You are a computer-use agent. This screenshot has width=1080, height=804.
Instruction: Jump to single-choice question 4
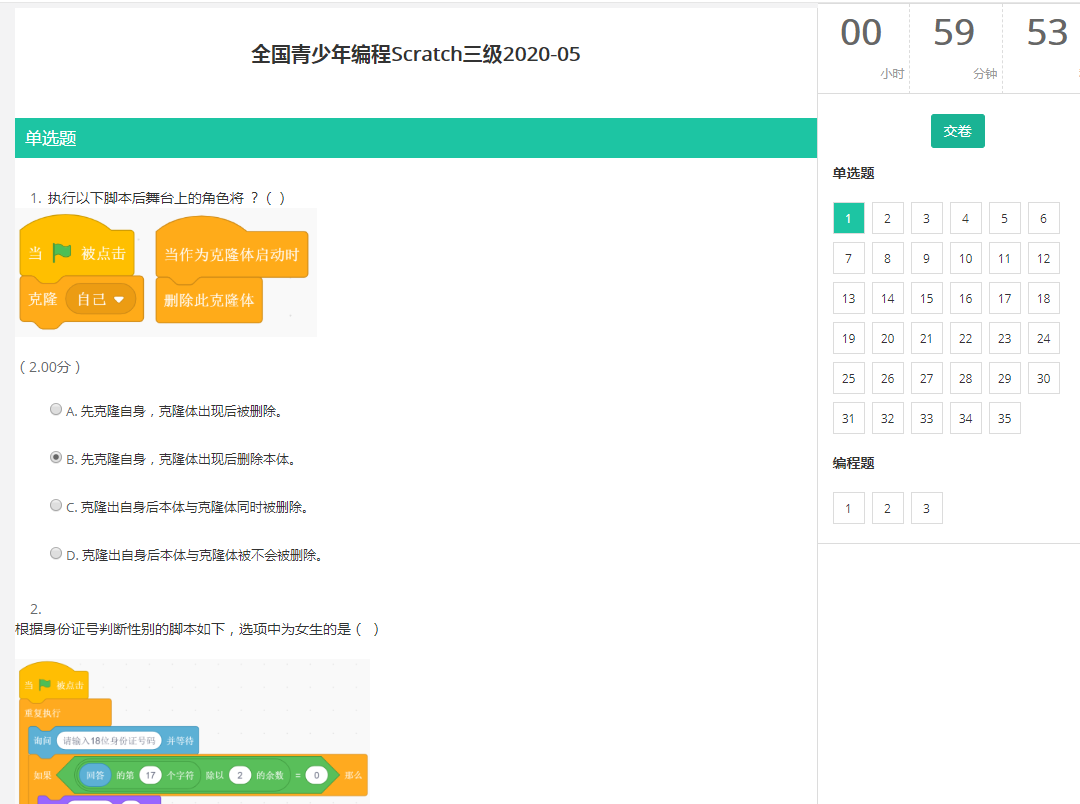tap(966, 218)
